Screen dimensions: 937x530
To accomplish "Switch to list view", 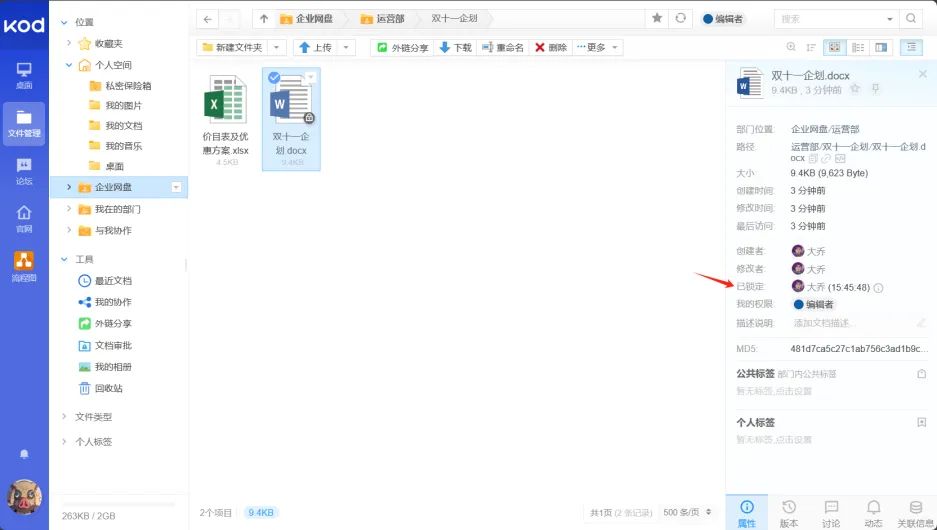I will click(858, 47).
